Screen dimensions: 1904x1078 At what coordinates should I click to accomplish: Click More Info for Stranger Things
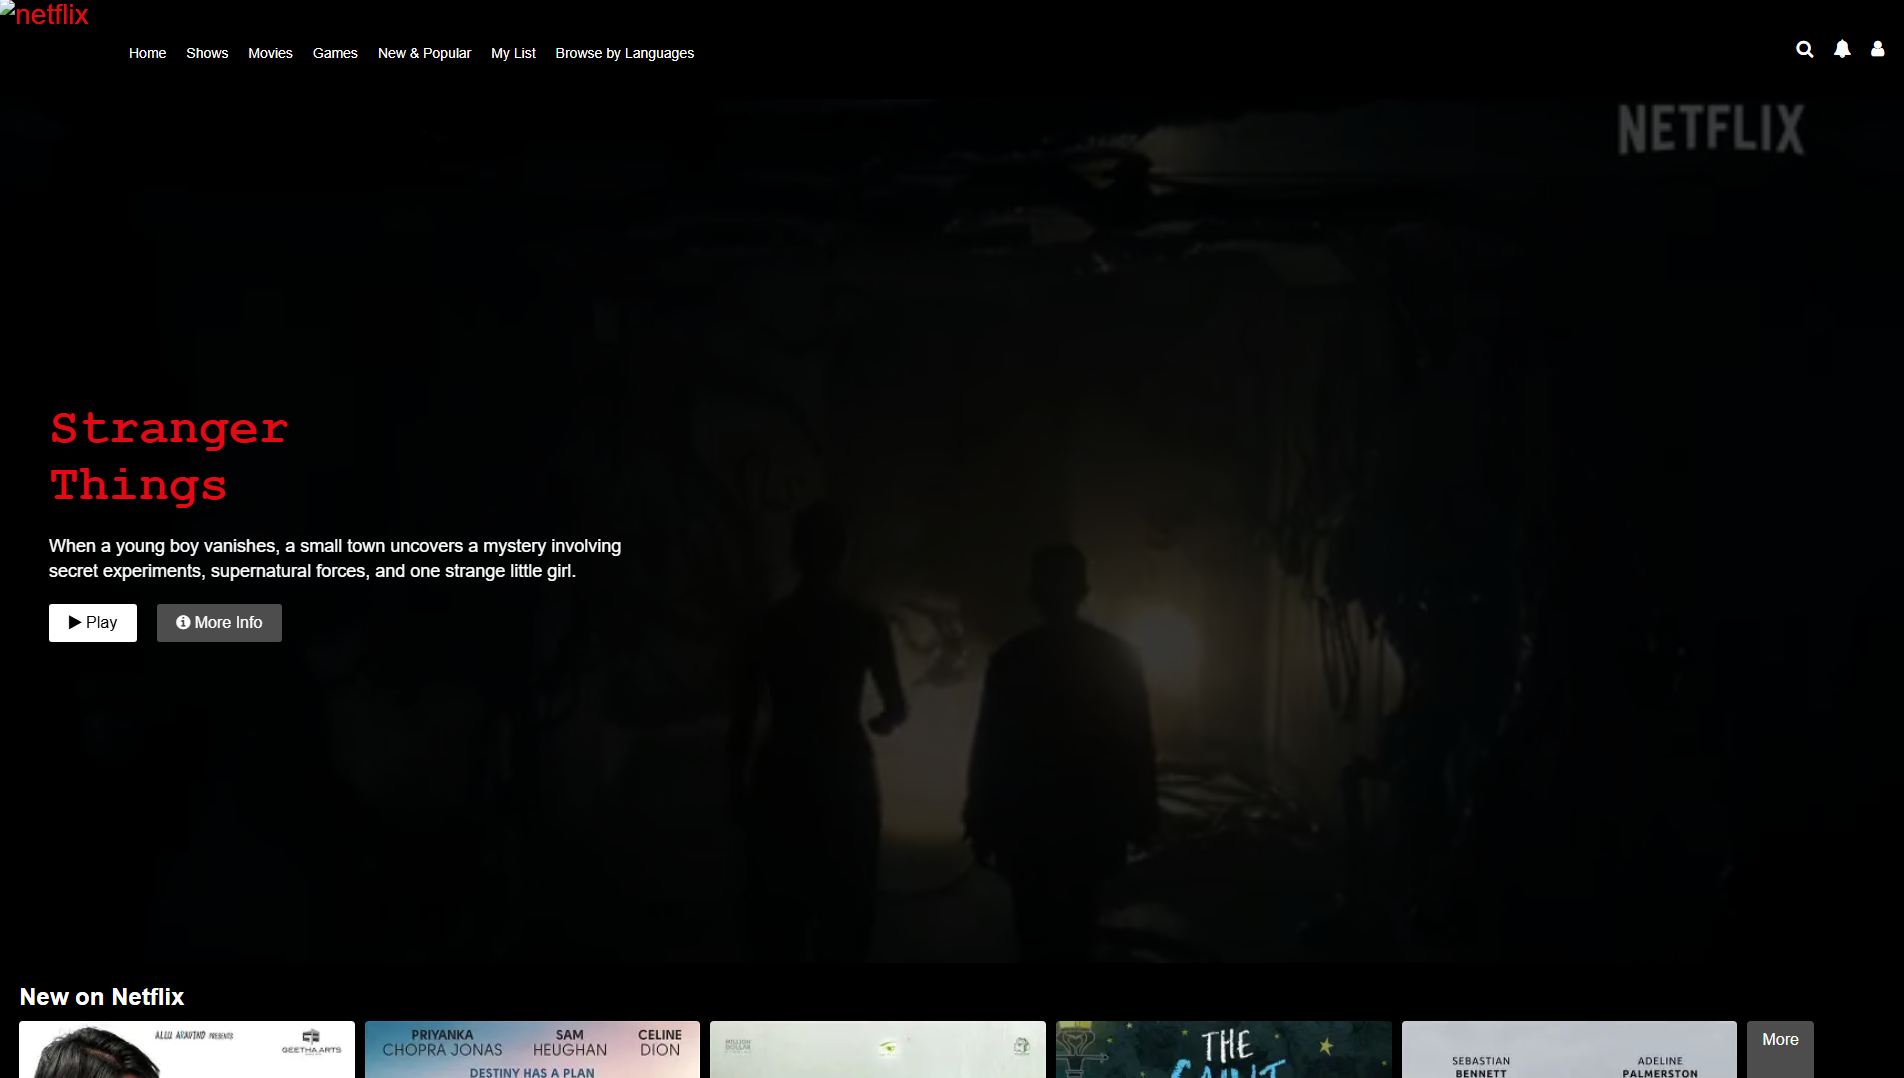(219, 623)
